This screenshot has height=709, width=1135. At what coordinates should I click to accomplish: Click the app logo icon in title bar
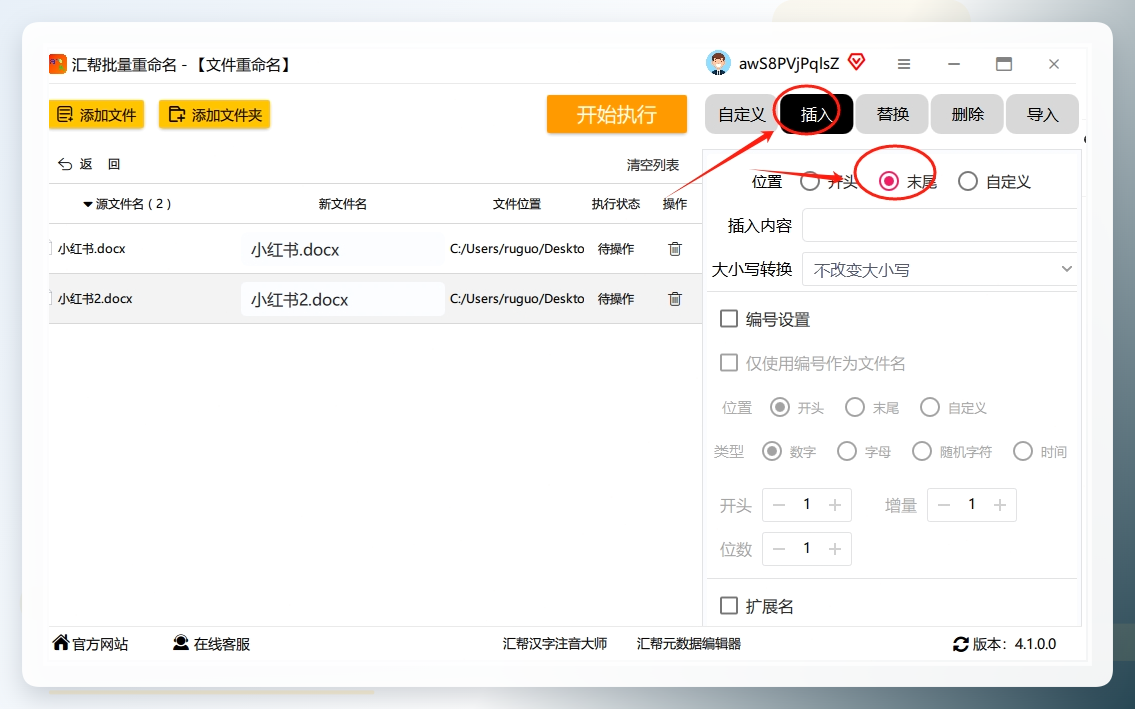coord(58,64)
